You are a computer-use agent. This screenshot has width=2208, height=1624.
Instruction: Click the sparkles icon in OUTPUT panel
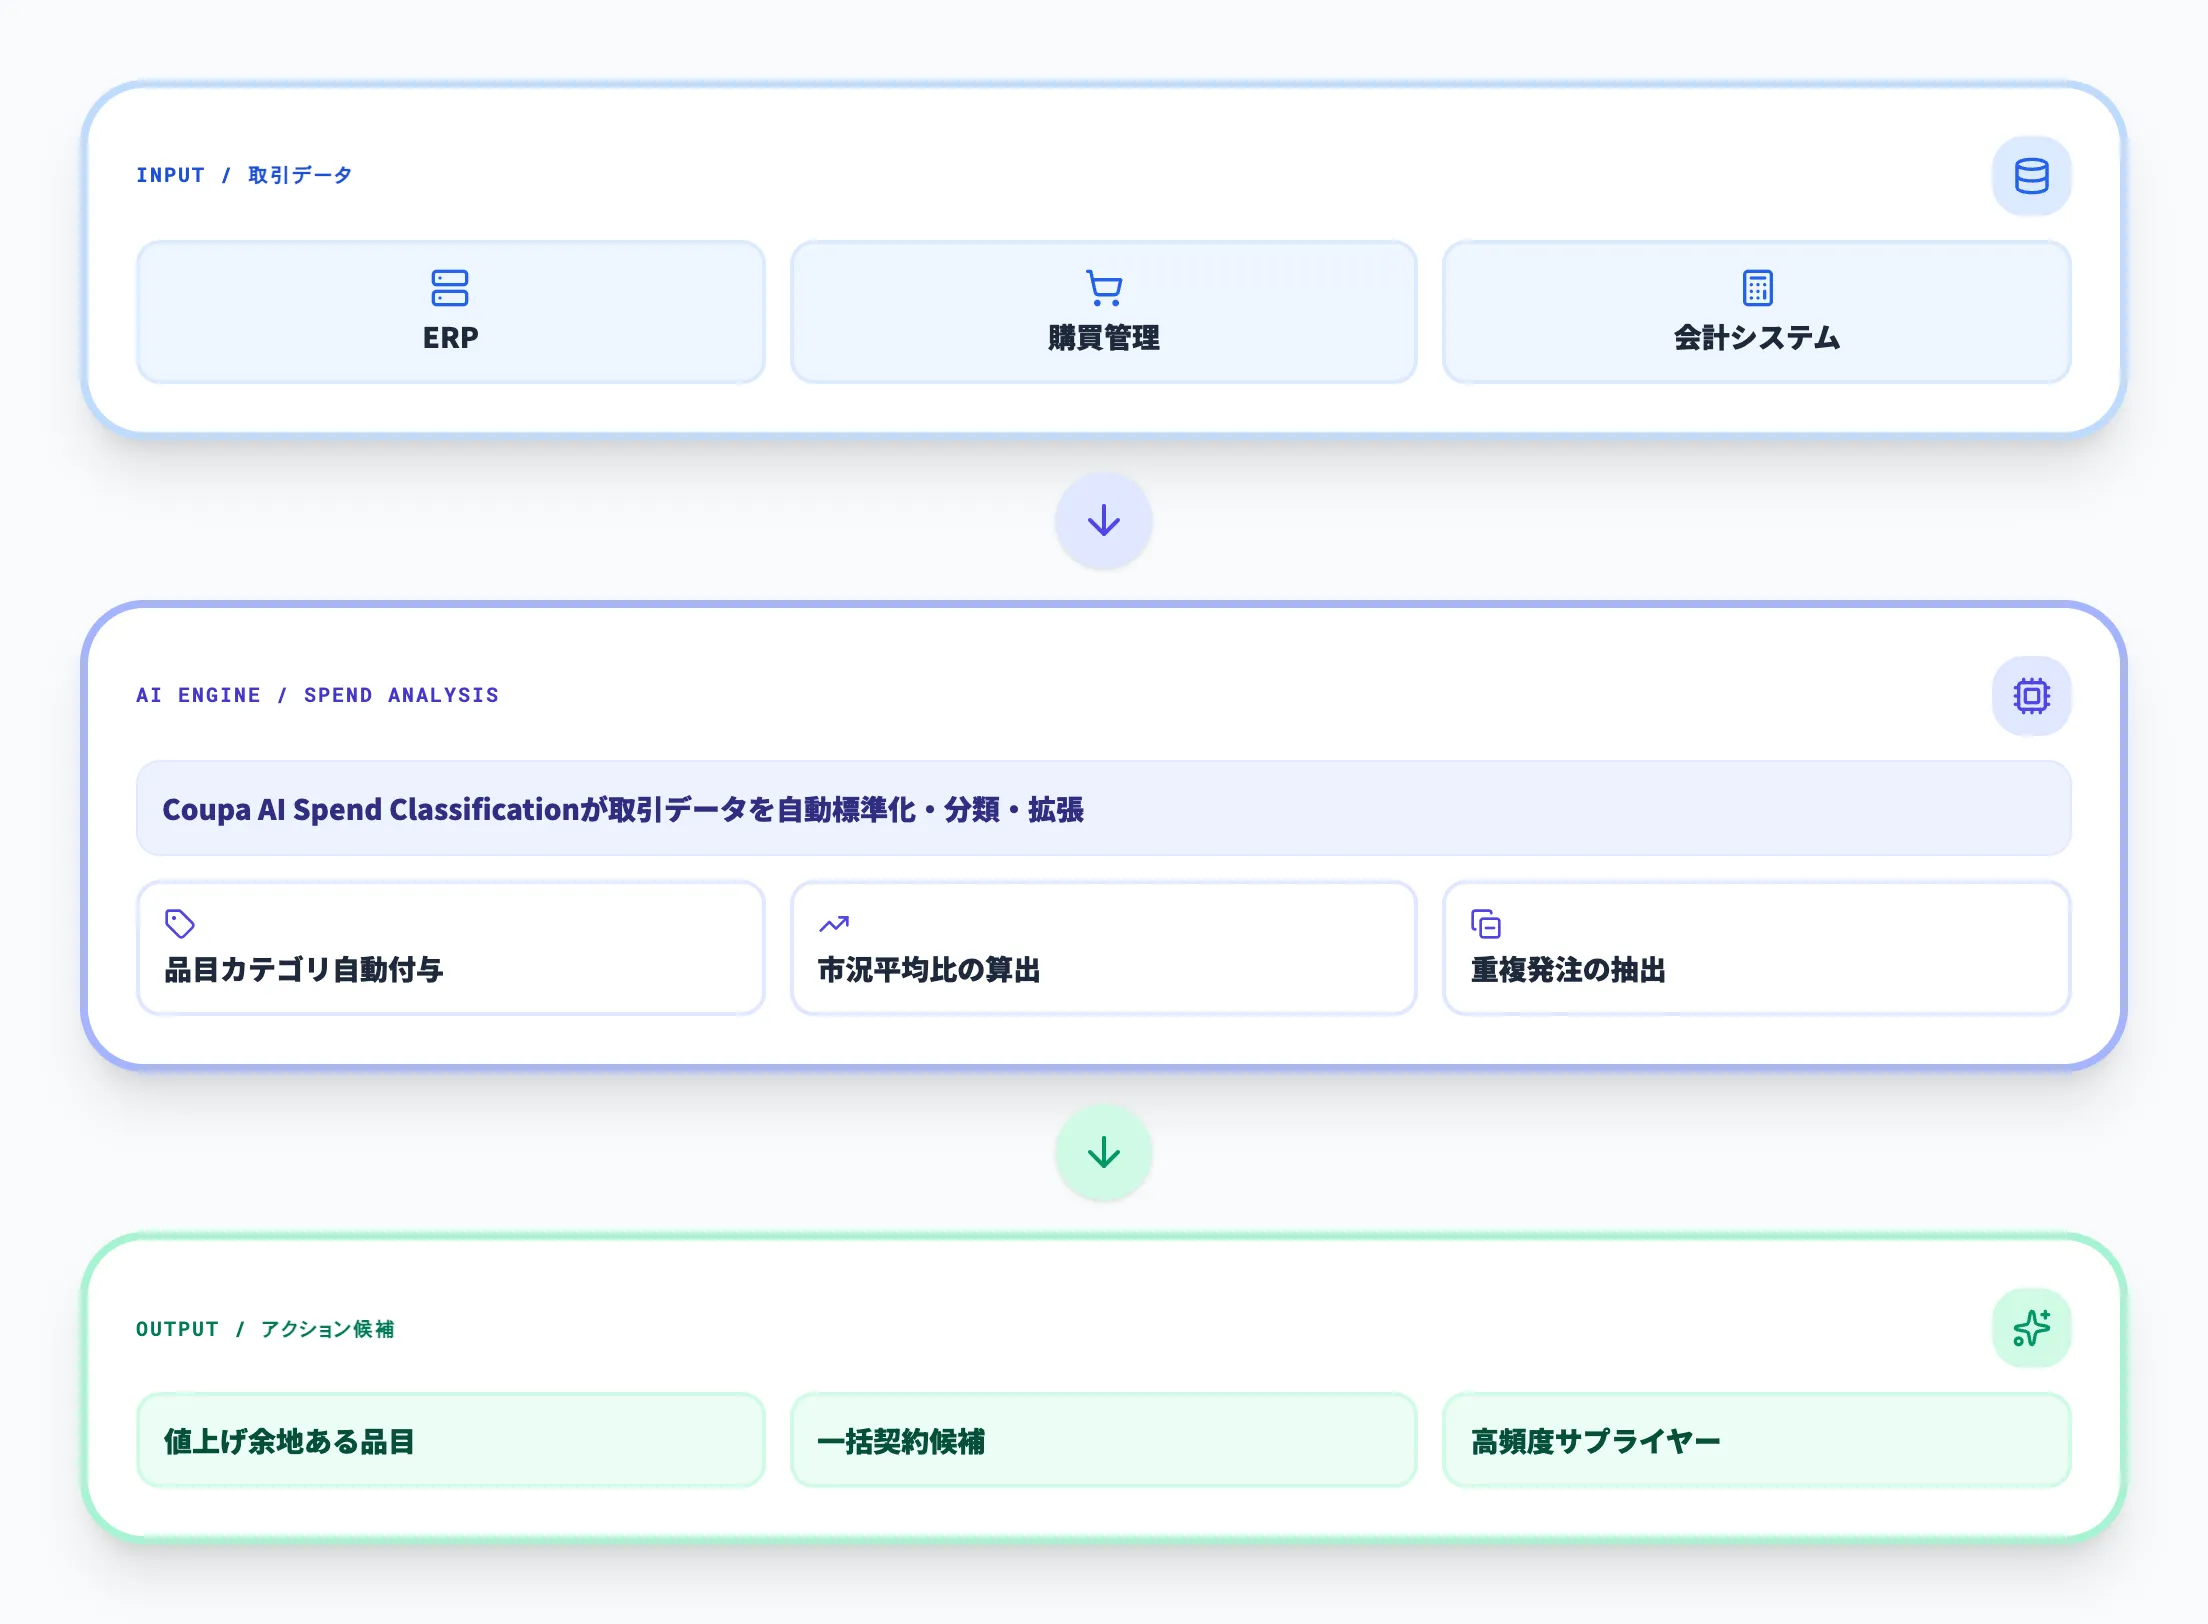(2031, 1328)
